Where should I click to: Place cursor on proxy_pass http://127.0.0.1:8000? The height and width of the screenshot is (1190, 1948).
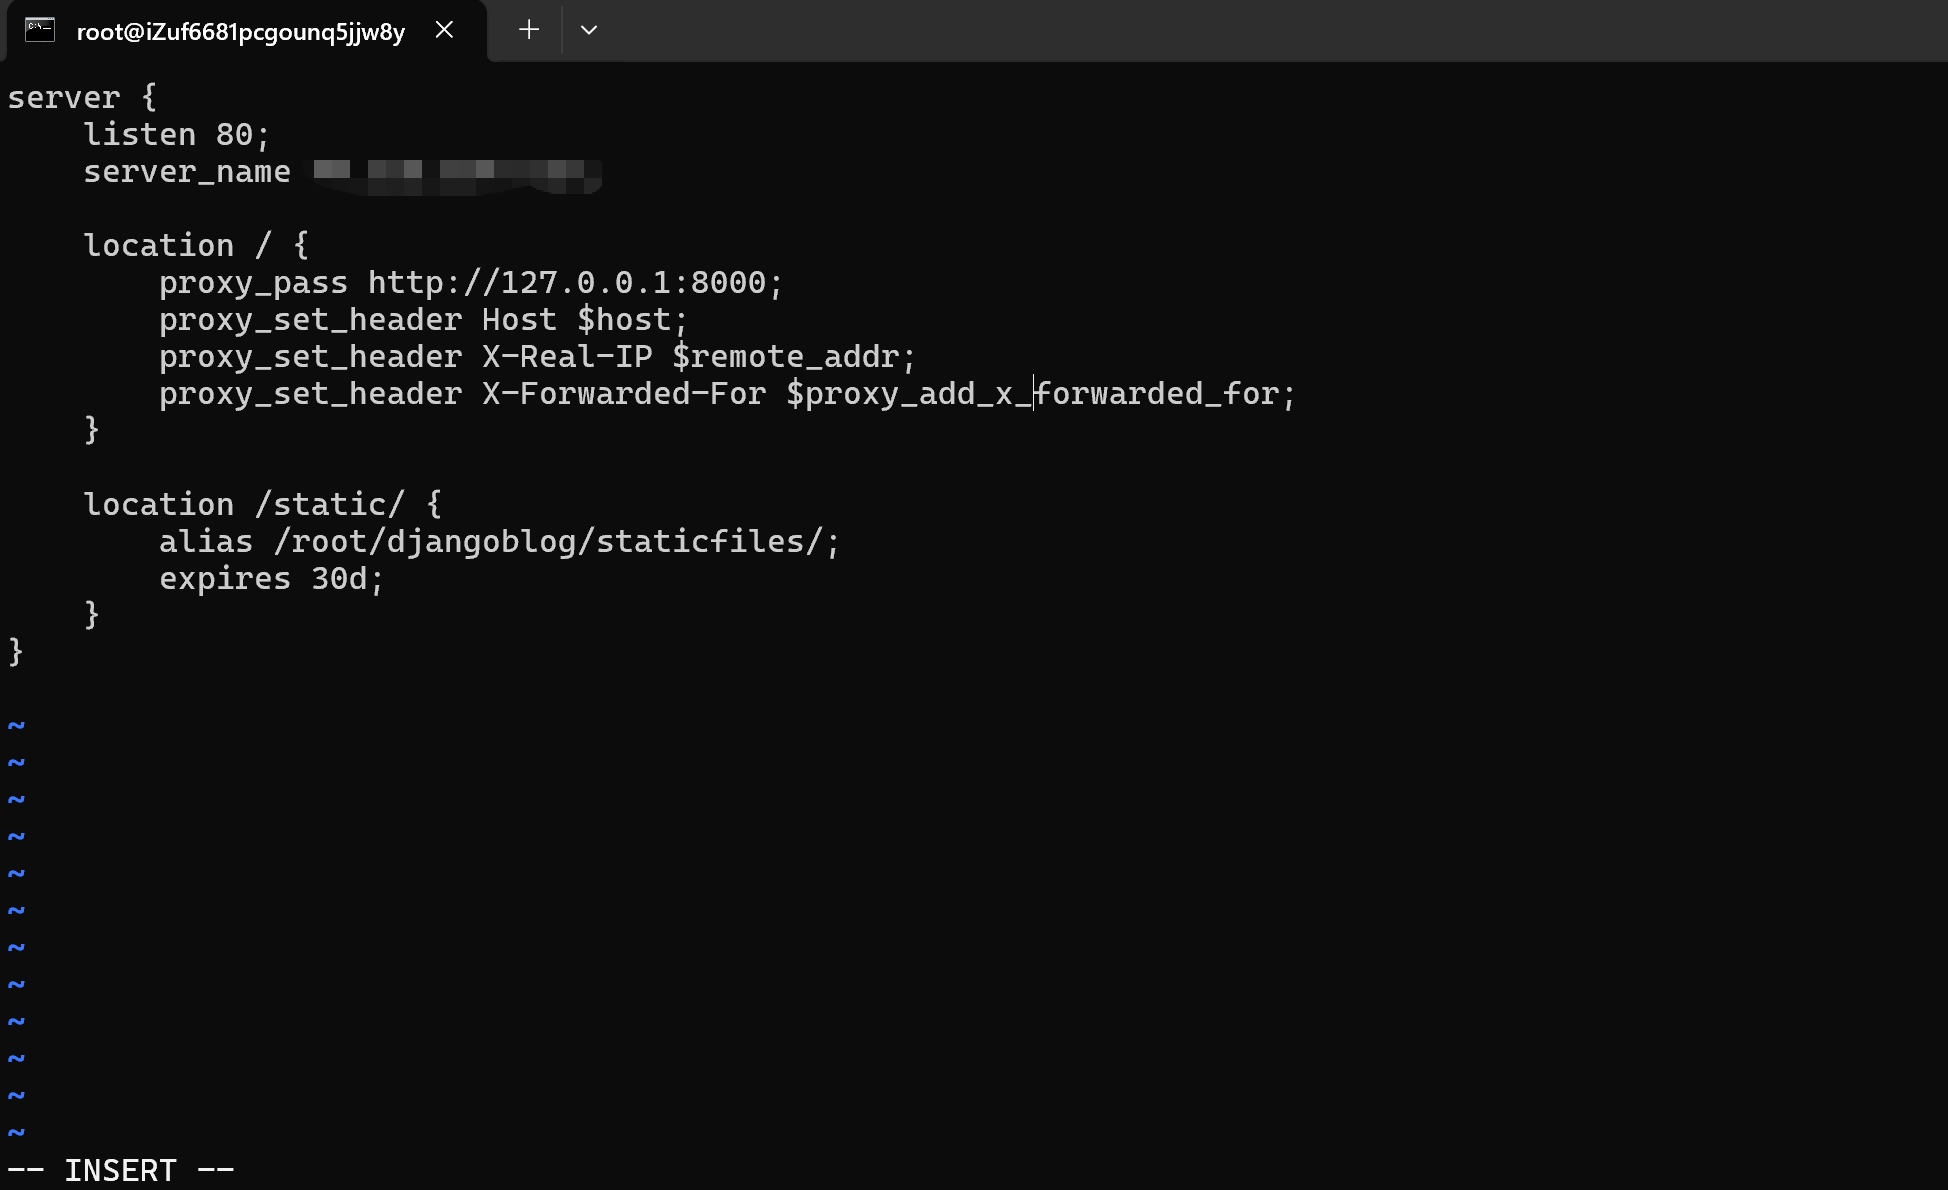[x=470, y=282]
